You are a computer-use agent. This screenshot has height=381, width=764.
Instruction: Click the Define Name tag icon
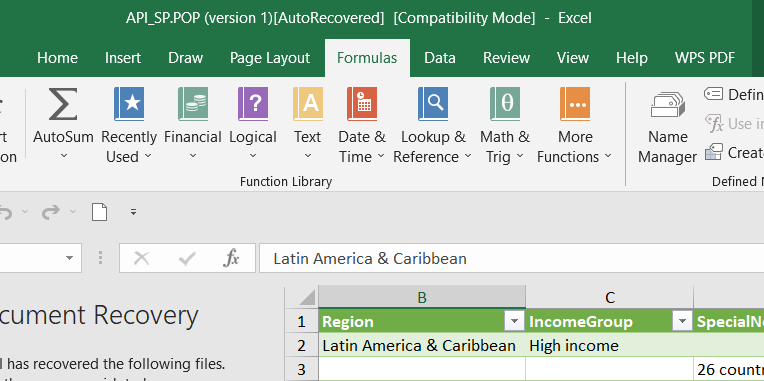tap(713, 94)
